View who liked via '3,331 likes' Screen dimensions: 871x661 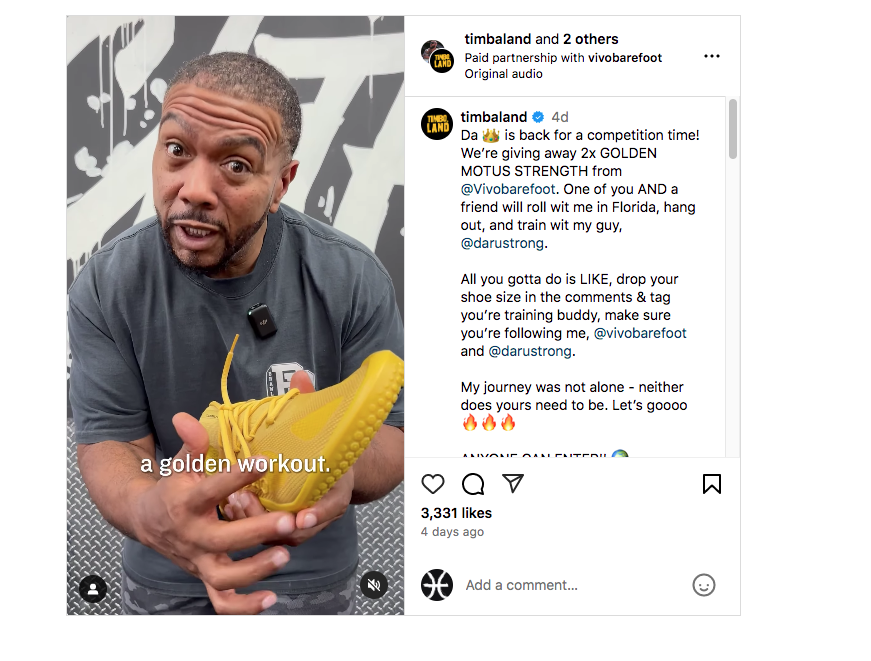click(456, 513)
